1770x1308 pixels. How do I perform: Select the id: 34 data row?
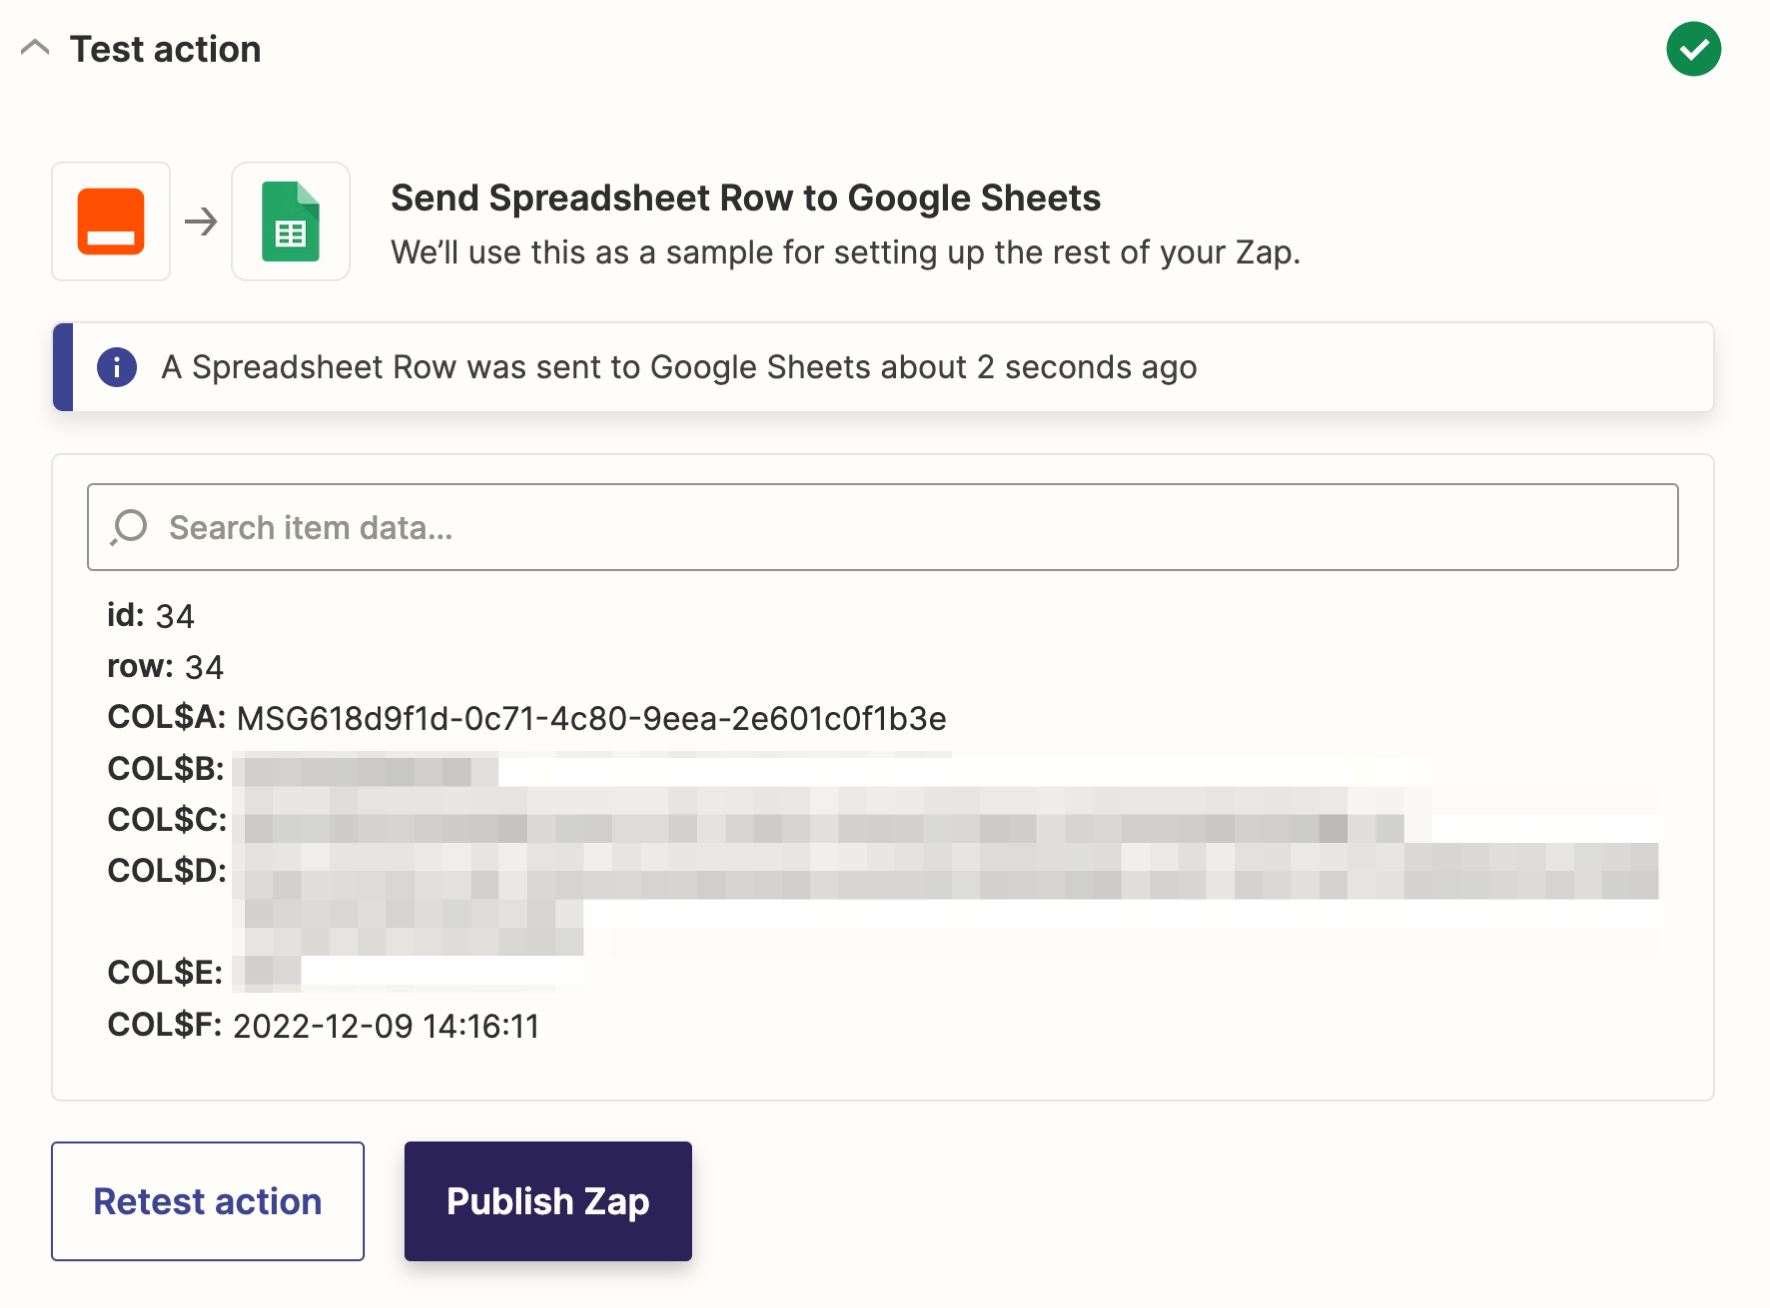click(x=151, y=615)
